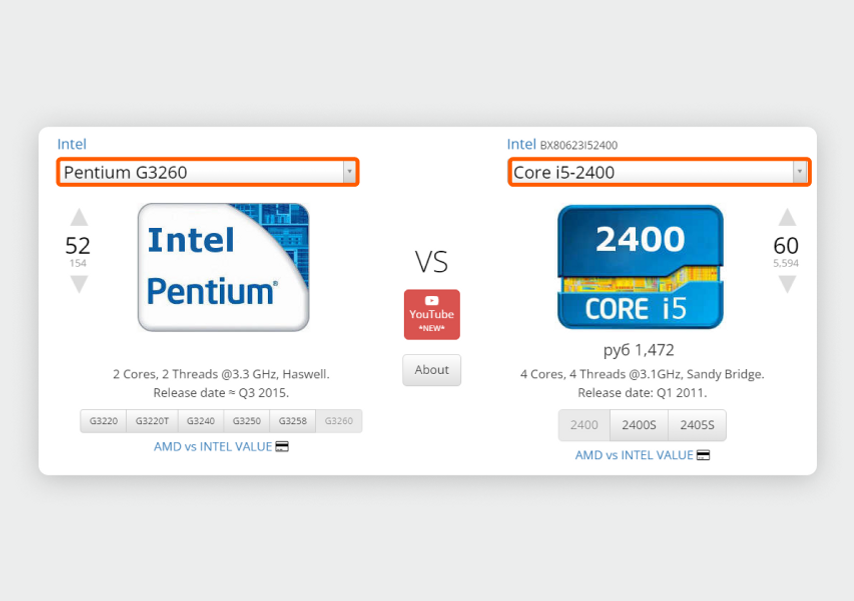Screen dimensions: 854x601
Task: Click the About button
Action: click(432, 370)
